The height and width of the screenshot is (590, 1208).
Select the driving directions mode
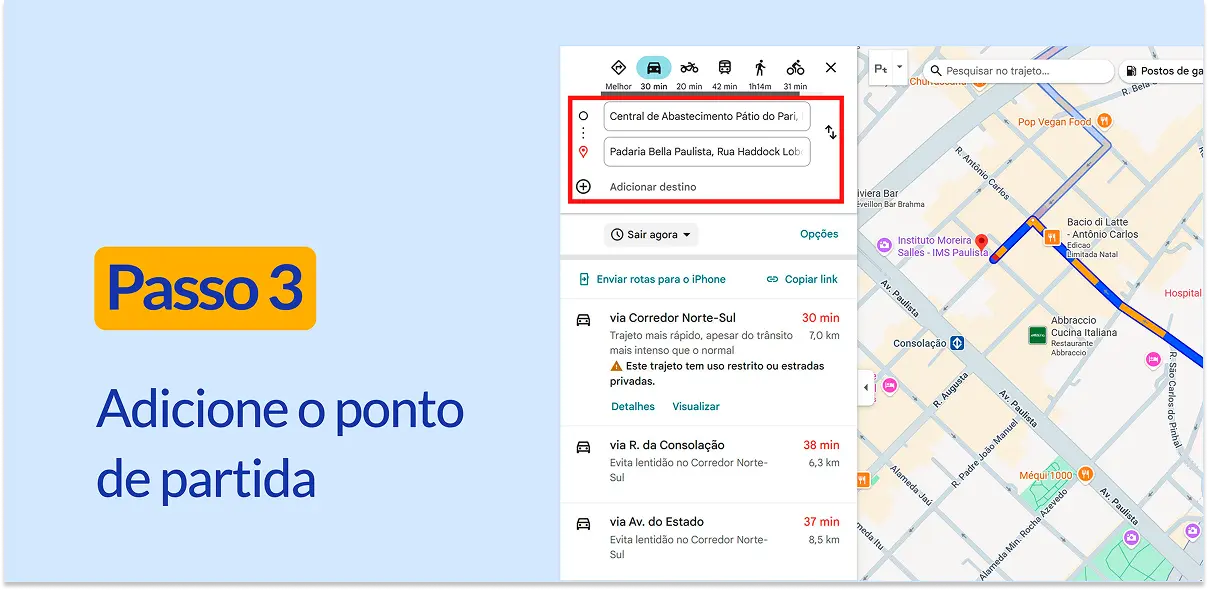[x=653, y=68]
